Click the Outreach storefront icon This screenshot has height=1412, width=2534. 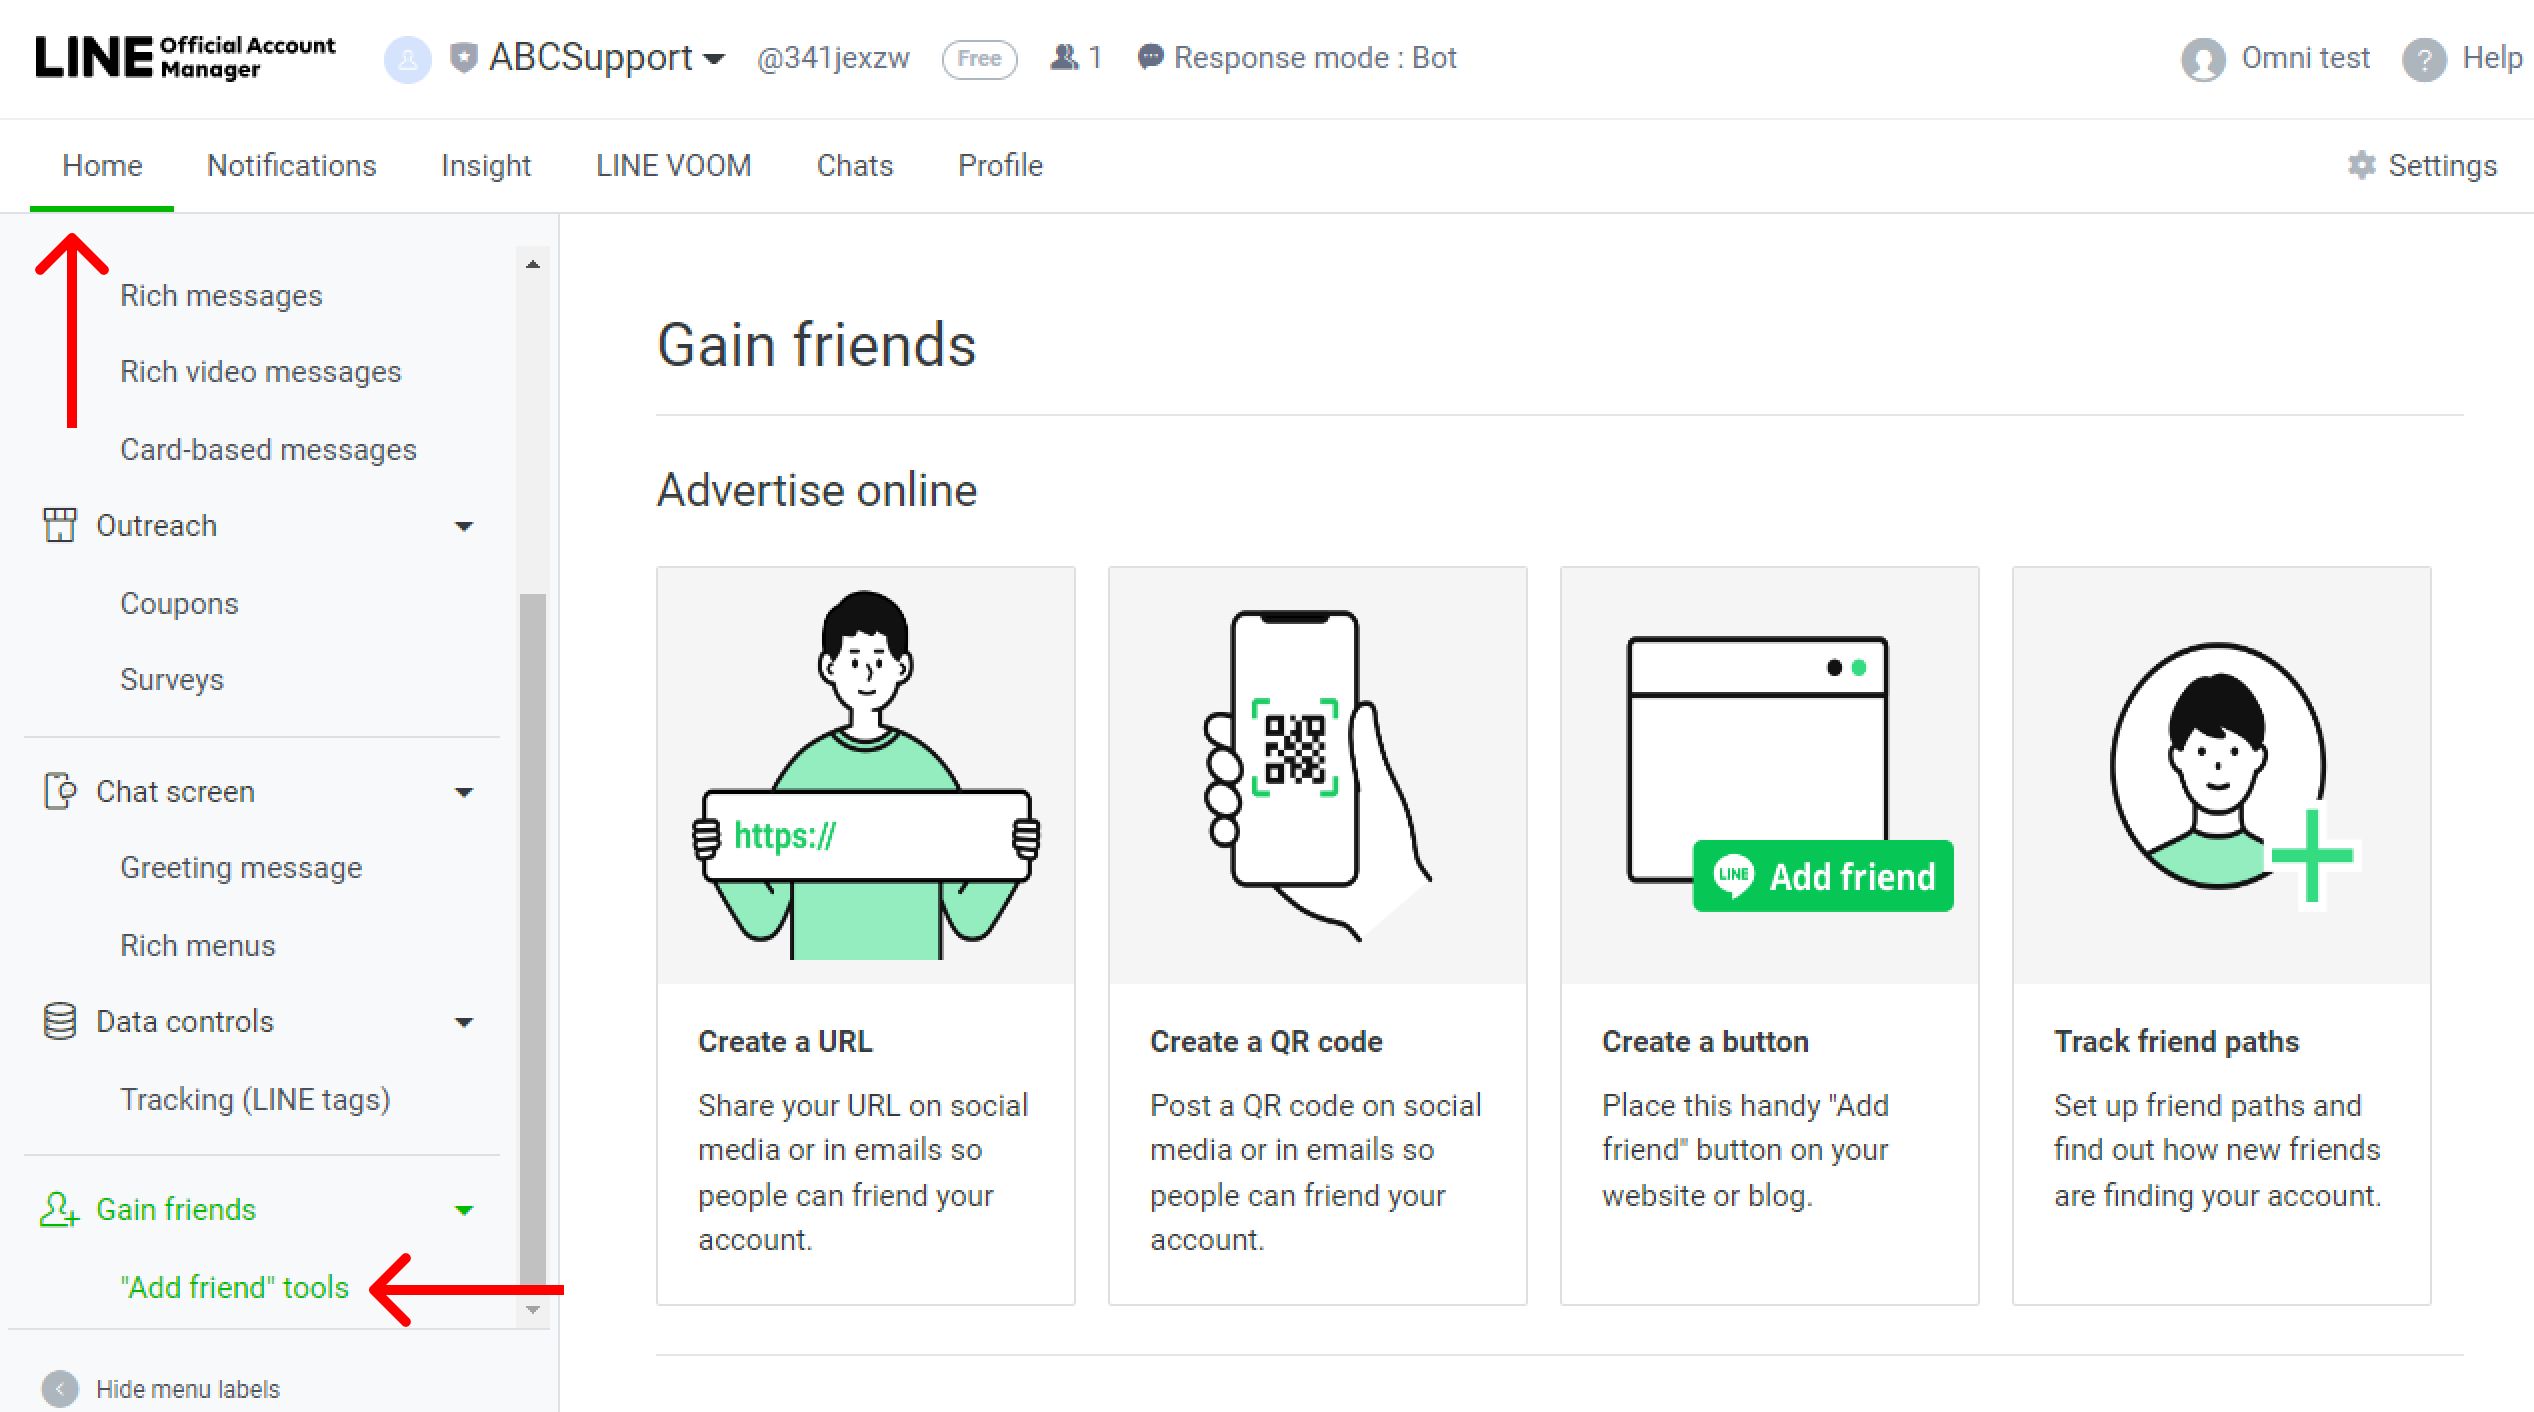pyautogui.click(x=59, y=525)
